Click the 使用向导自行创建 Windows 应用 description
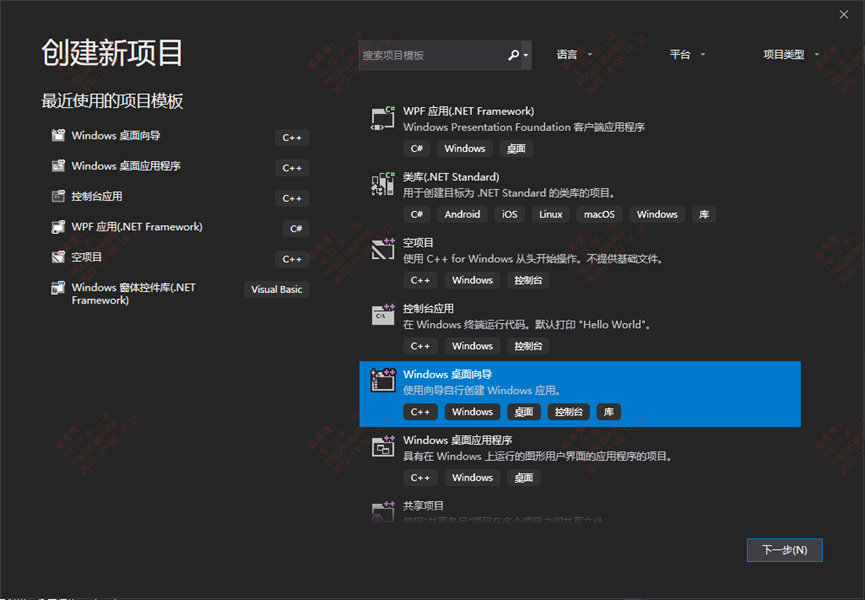 tap(482, 390)
